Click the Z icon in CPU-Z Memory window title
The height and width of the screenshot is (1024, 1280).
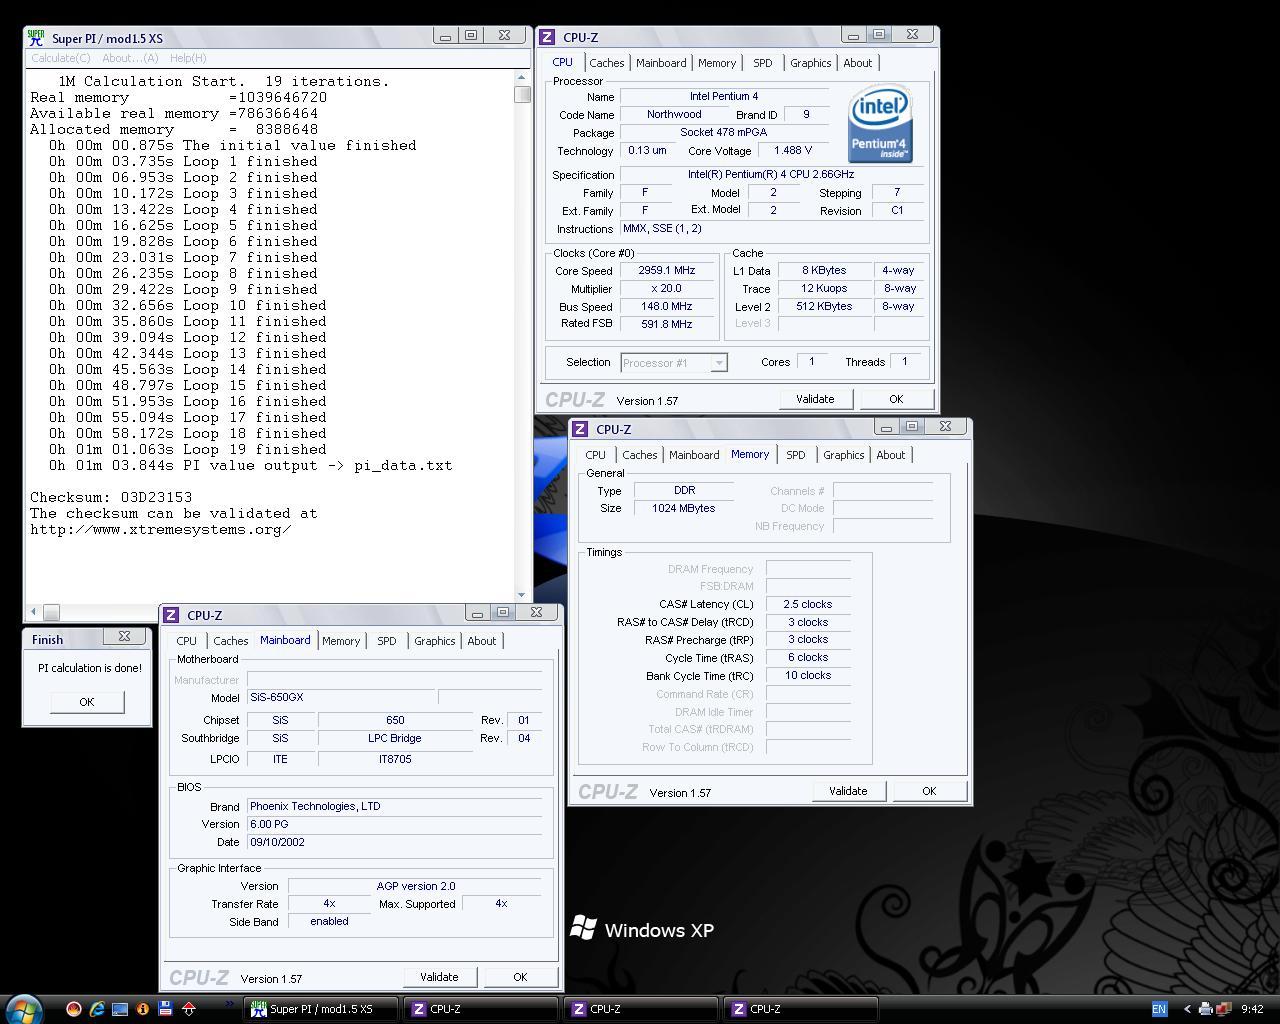(580, 429)
